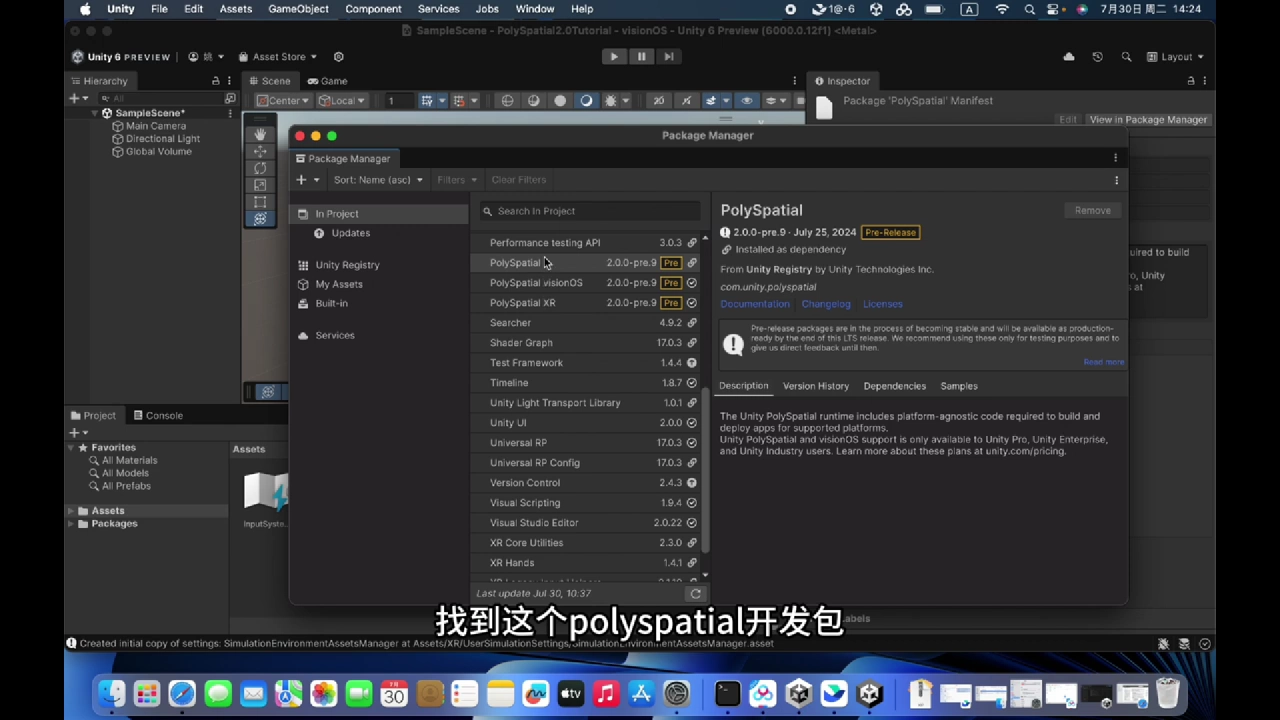Click the Play button
The width and height of the screenshot is (1280, 720).
(x=614, y=57)
